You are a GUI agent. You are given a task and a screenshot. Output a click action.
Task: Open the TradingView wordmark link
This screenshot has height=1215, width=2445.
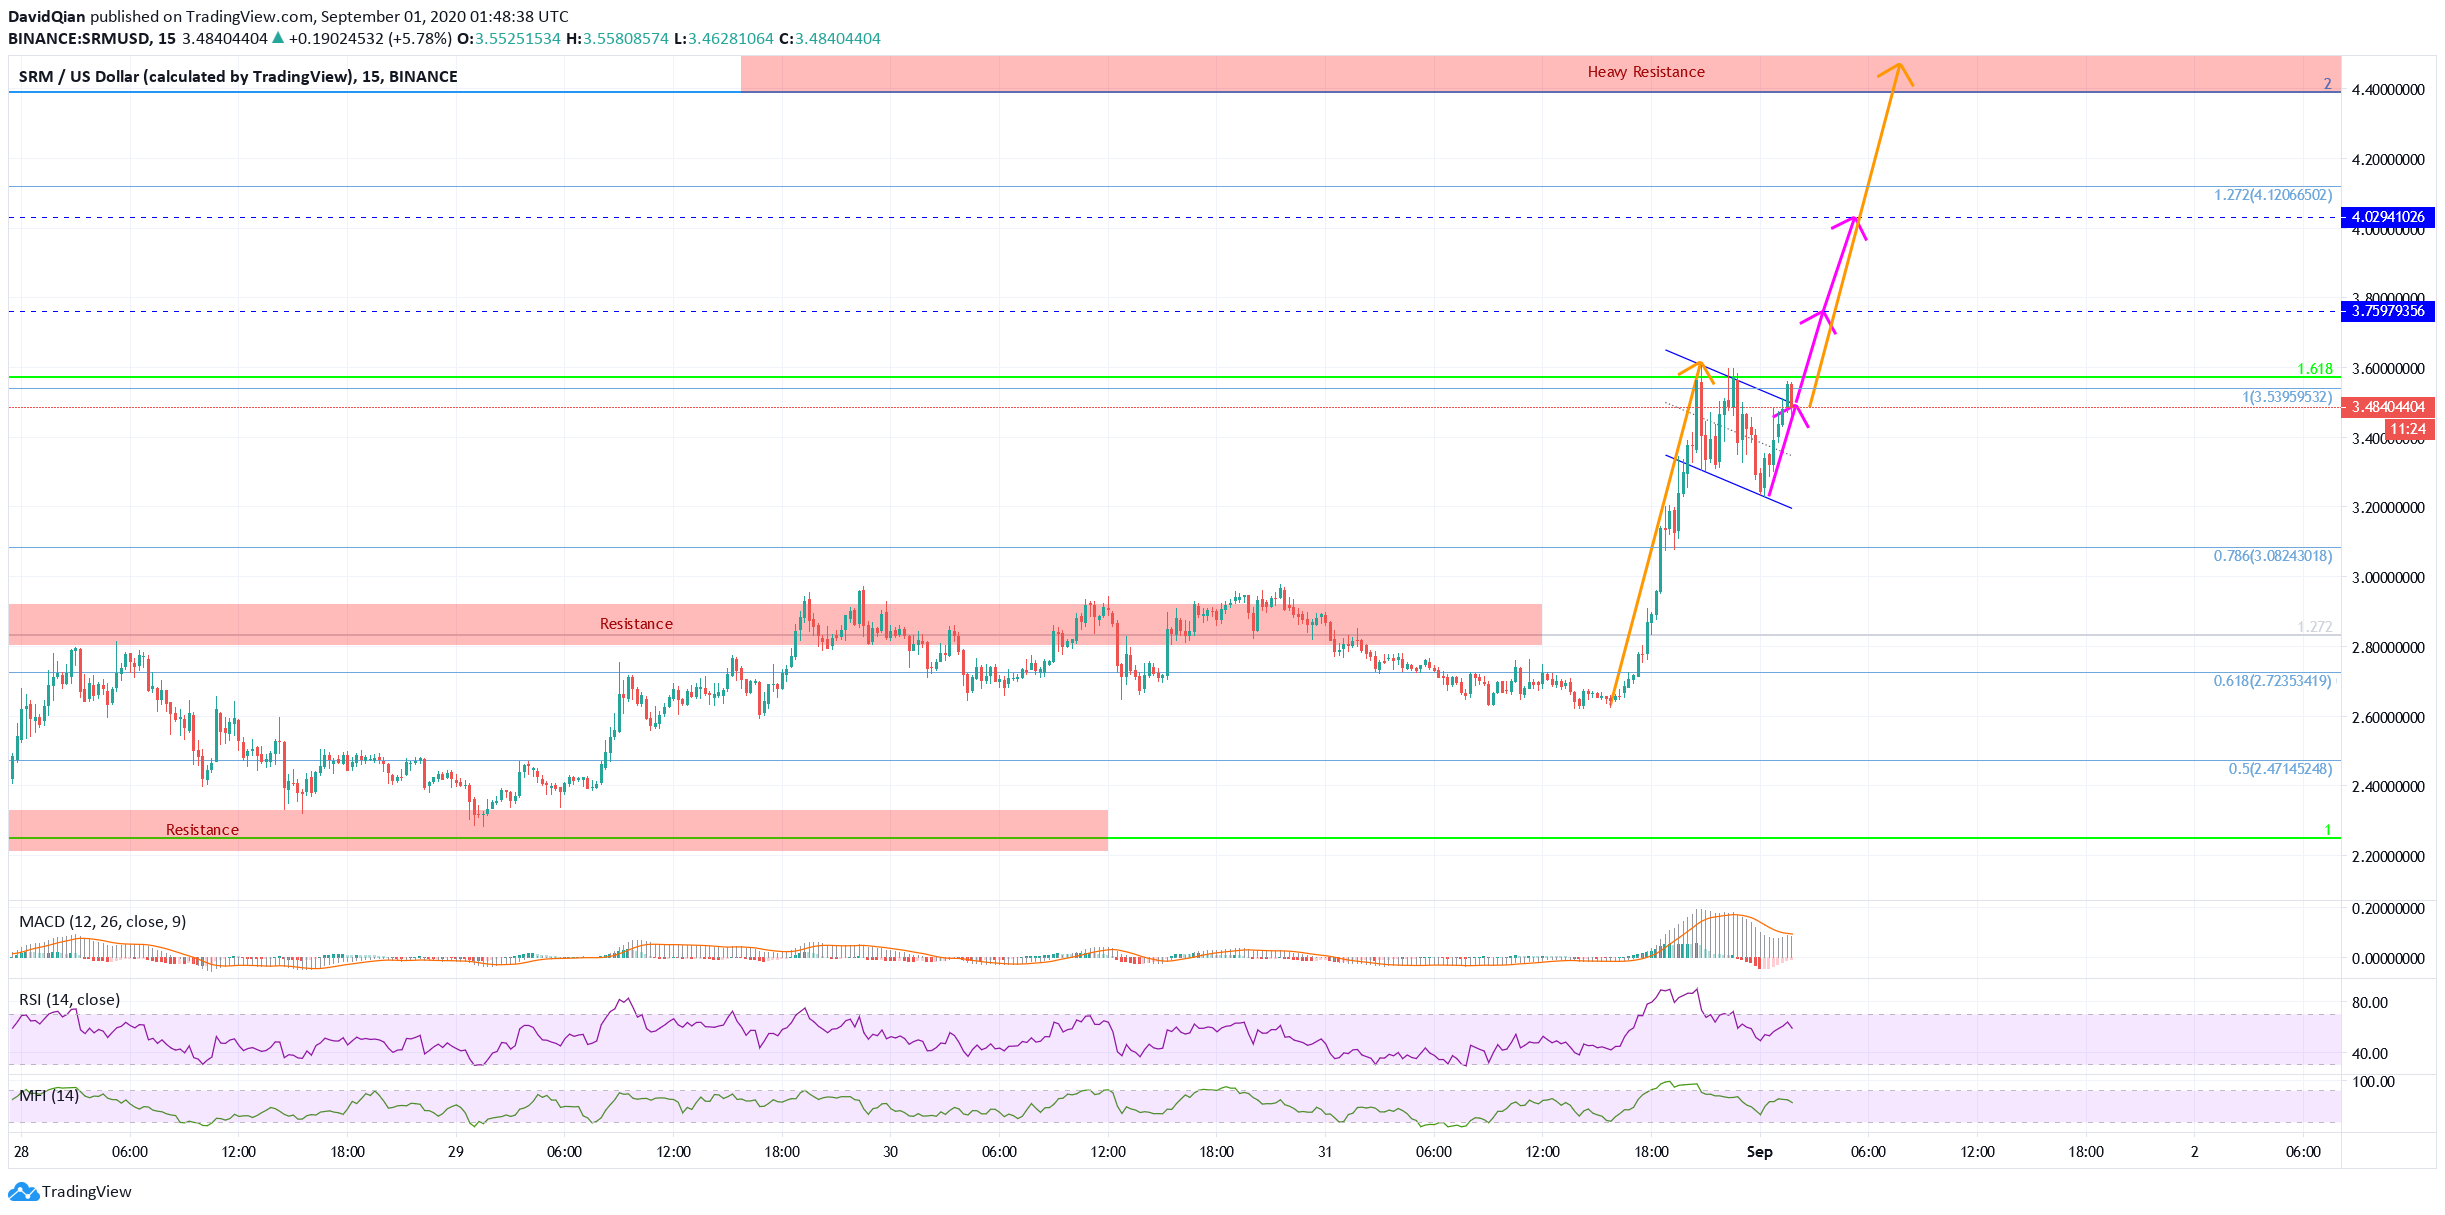point(87,1191)
